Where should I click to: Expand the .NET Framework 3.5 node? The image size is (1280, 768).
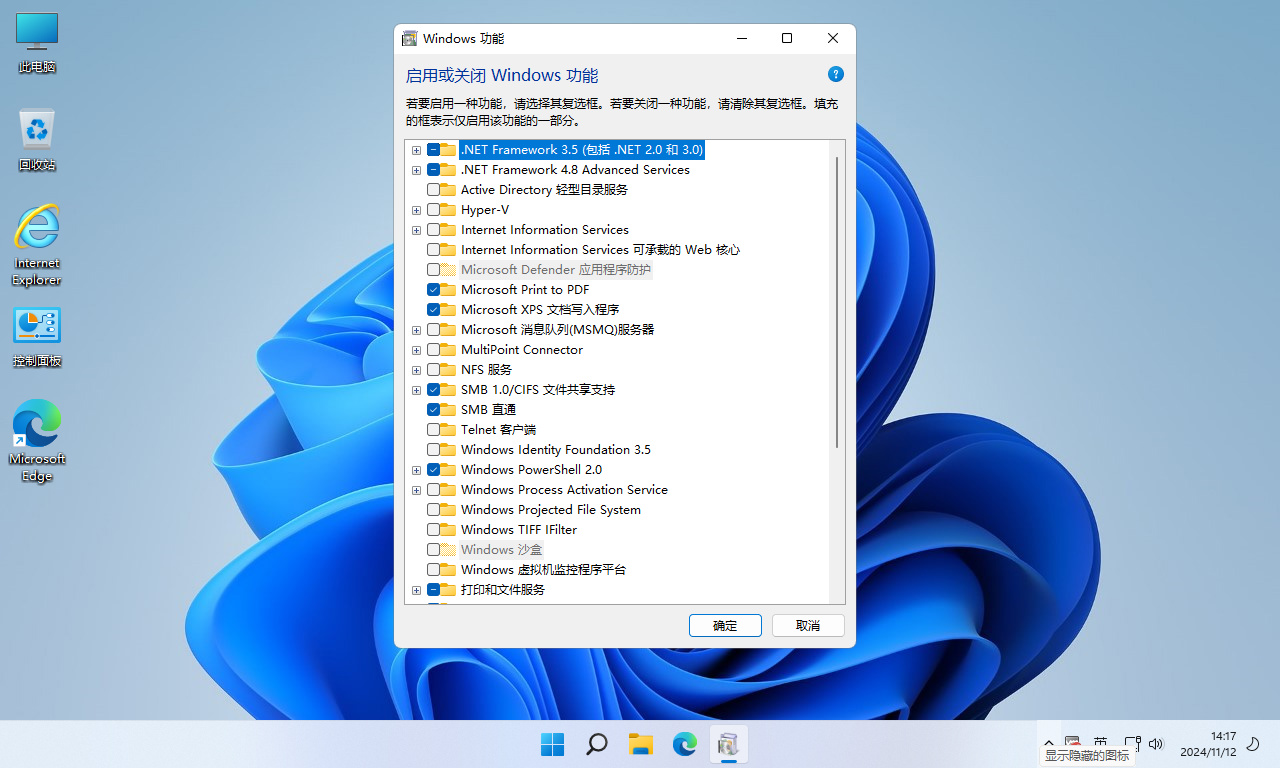416,150
